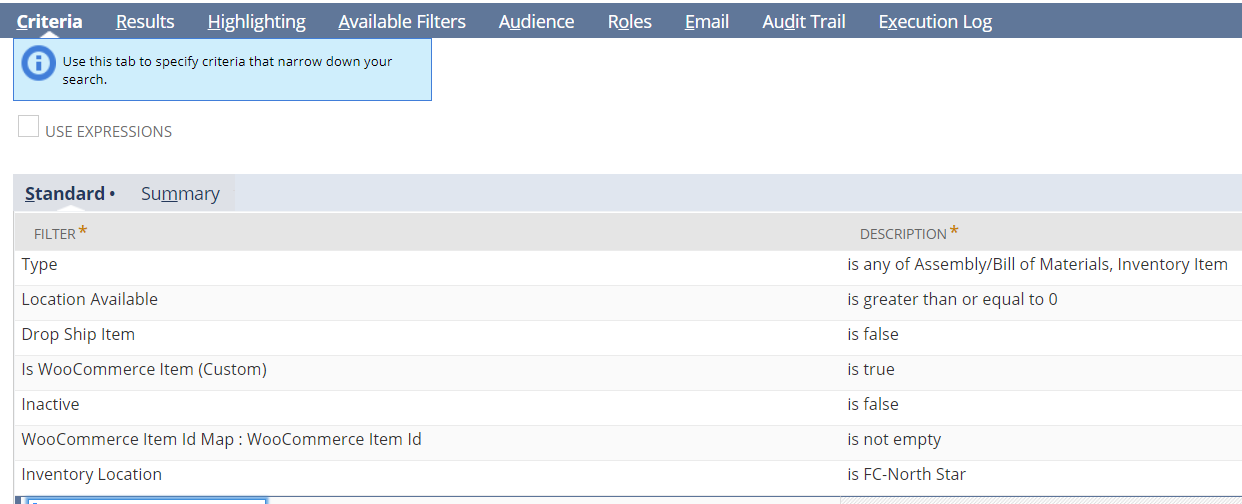
Task: Click the 'is FC-North Star' description
Action: click(x=906, y=475)
